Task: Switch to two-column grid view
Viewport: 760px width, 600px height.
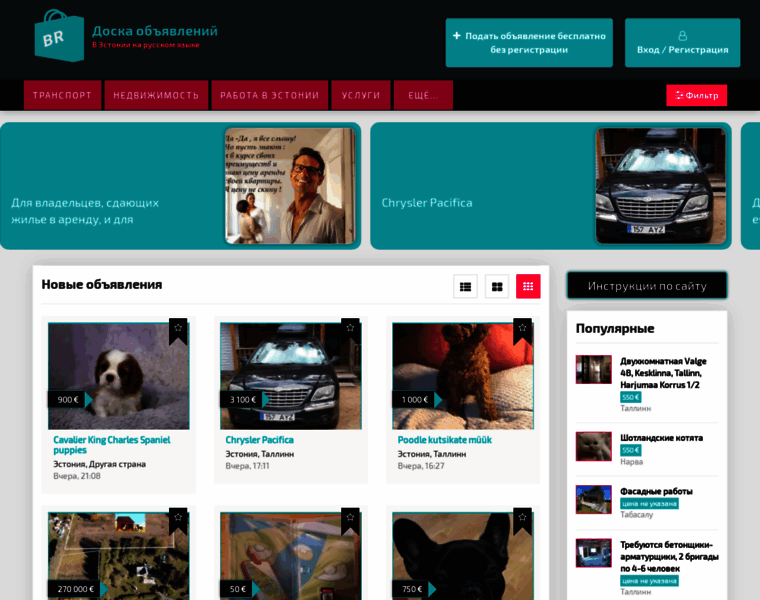Action: 497,286
